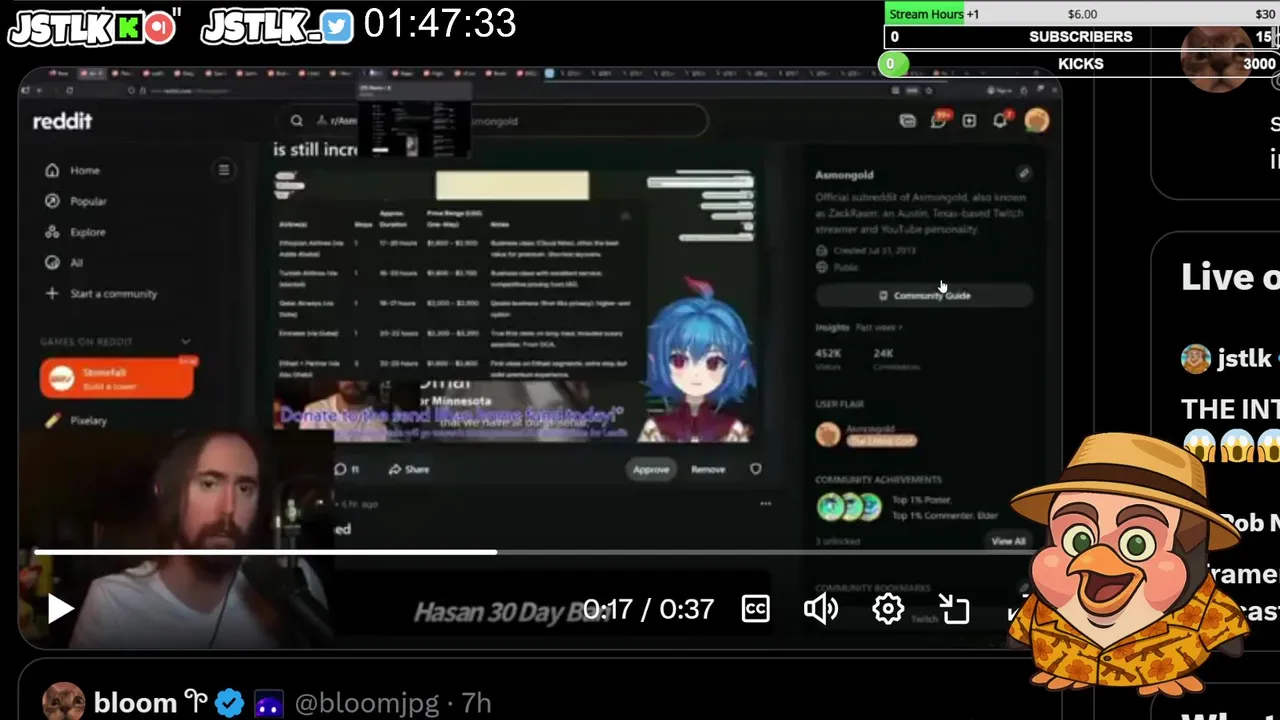
Task: Open the post comments count icon
Action: (347, 470)
